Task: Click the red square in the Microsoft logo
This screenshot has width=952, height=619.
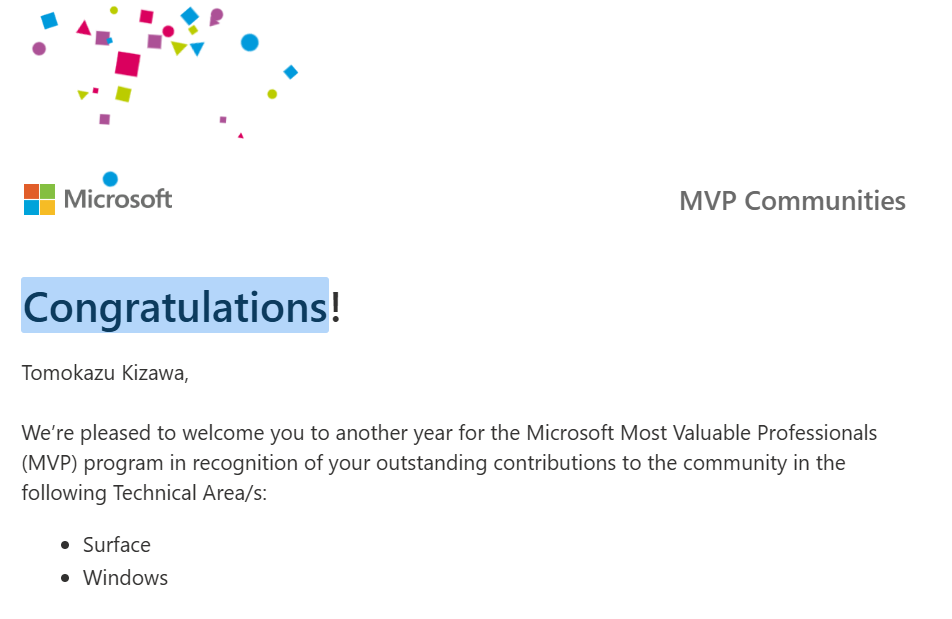Action: [x=32, y=192]
